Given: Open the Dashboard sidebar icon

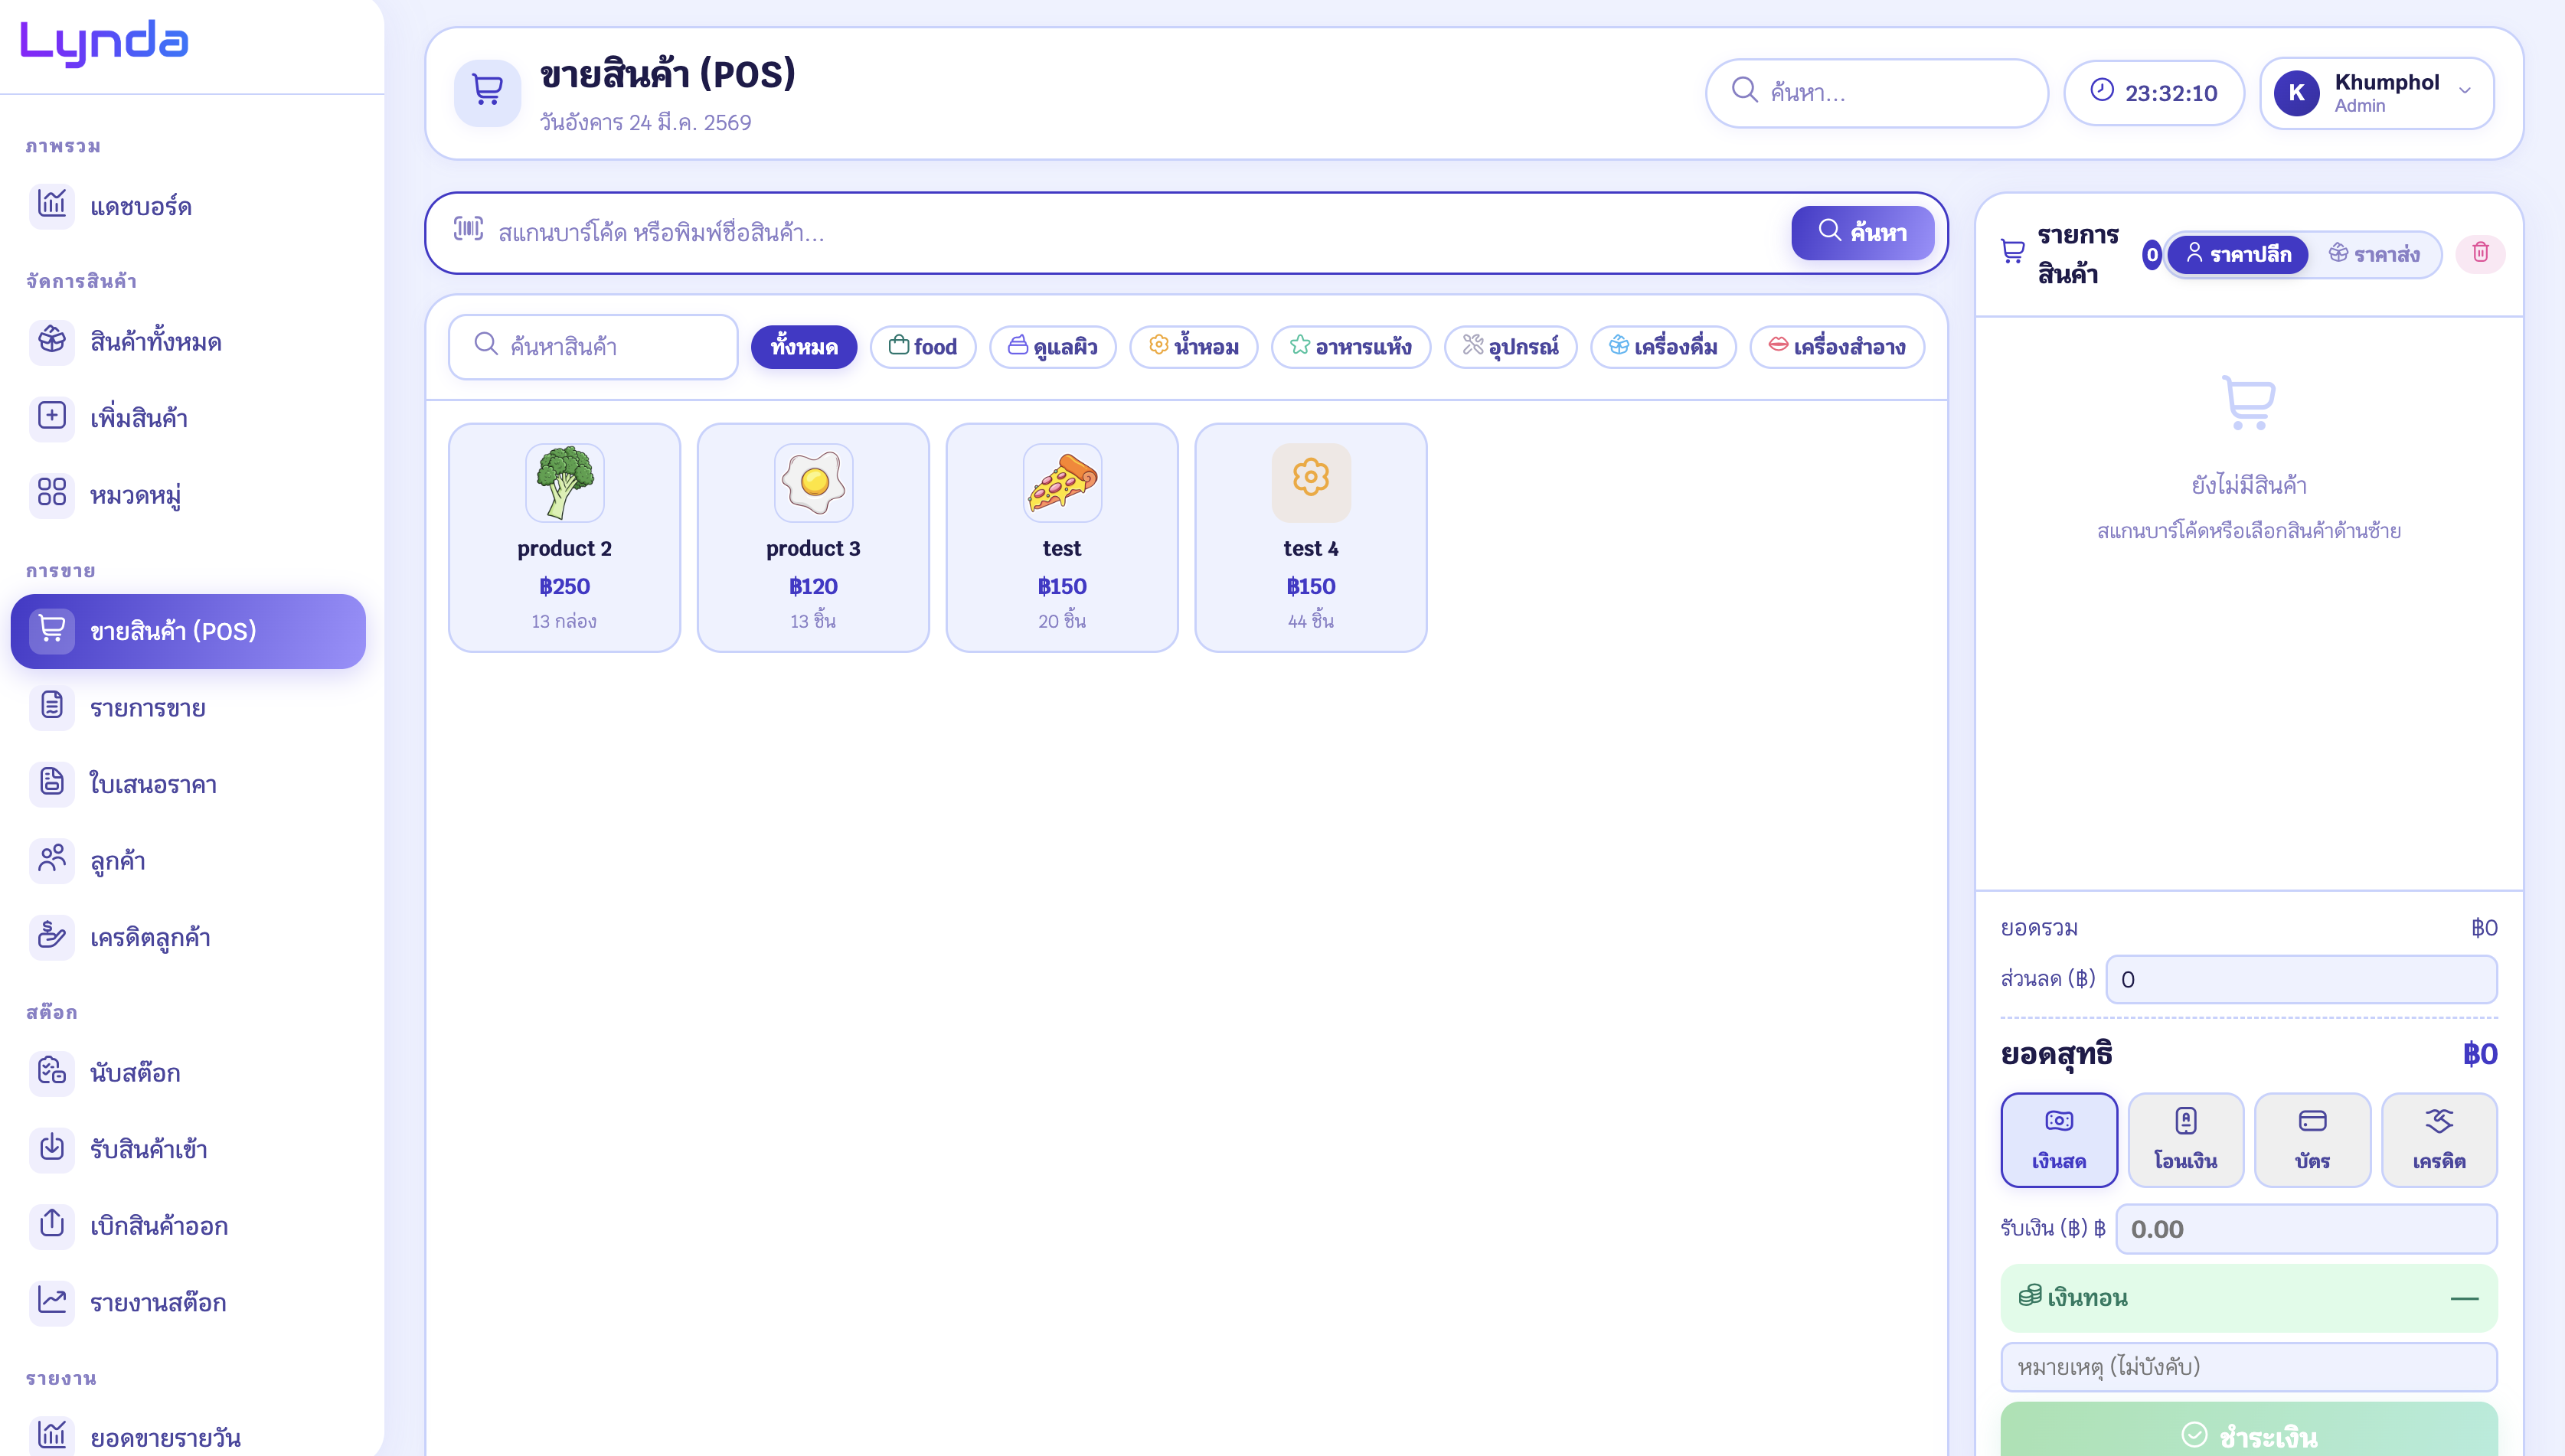Looking at the screenshot, I should pyautogui.click(x=52, y=205).
